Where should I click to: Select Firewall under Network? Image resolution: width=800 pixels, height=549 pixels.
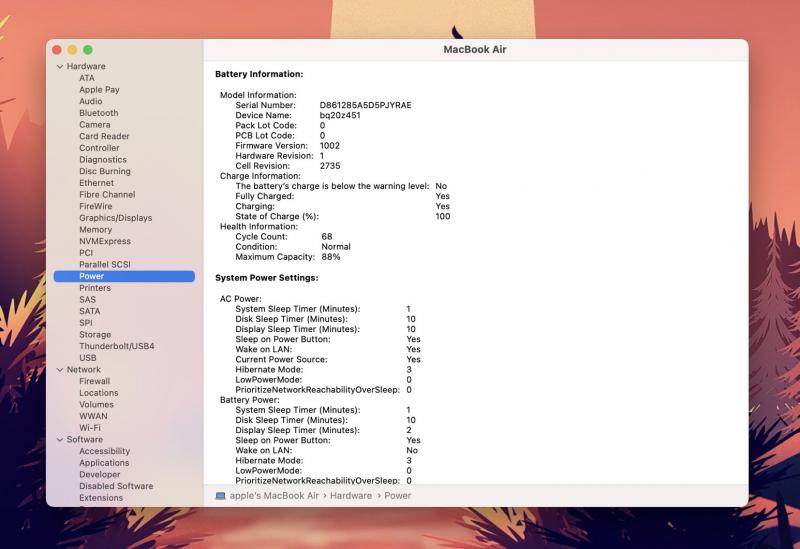pos(94,381)
